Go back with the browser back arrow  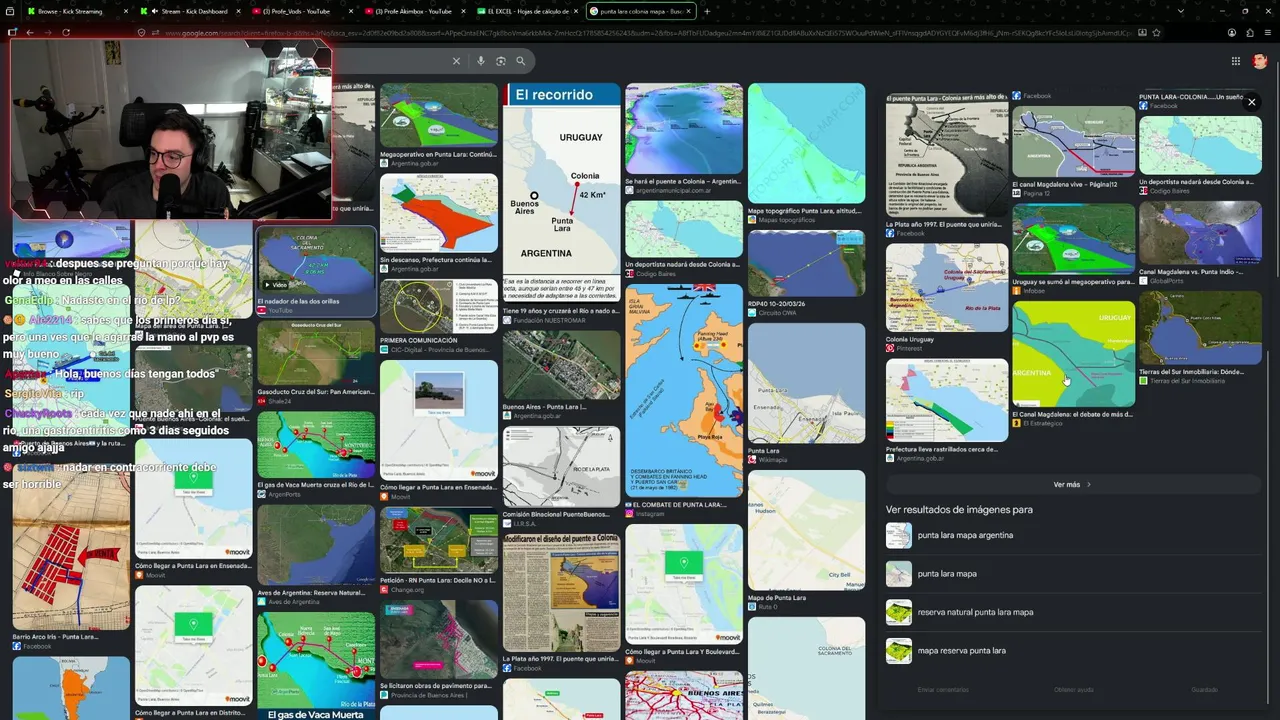(x=30, y=32)
